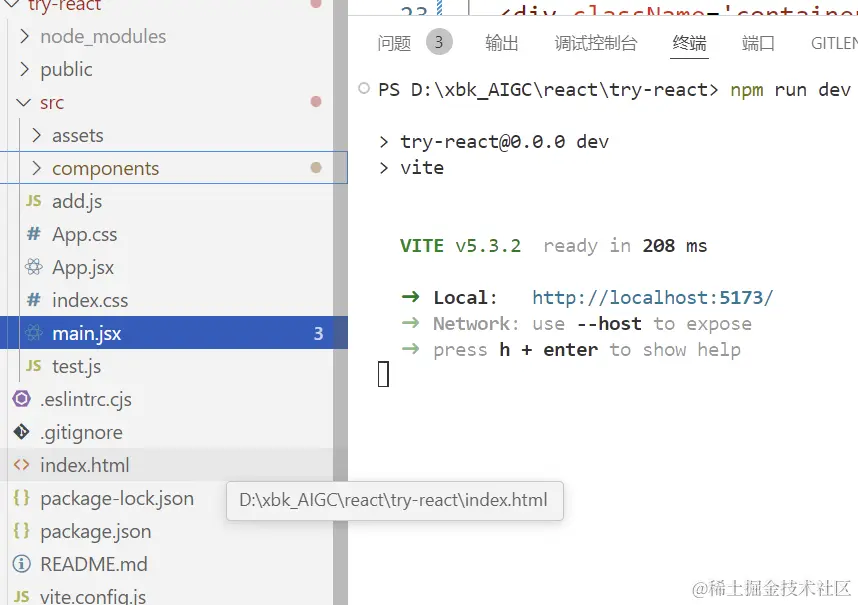Click the modified dot on components folder

coord(316,167)
